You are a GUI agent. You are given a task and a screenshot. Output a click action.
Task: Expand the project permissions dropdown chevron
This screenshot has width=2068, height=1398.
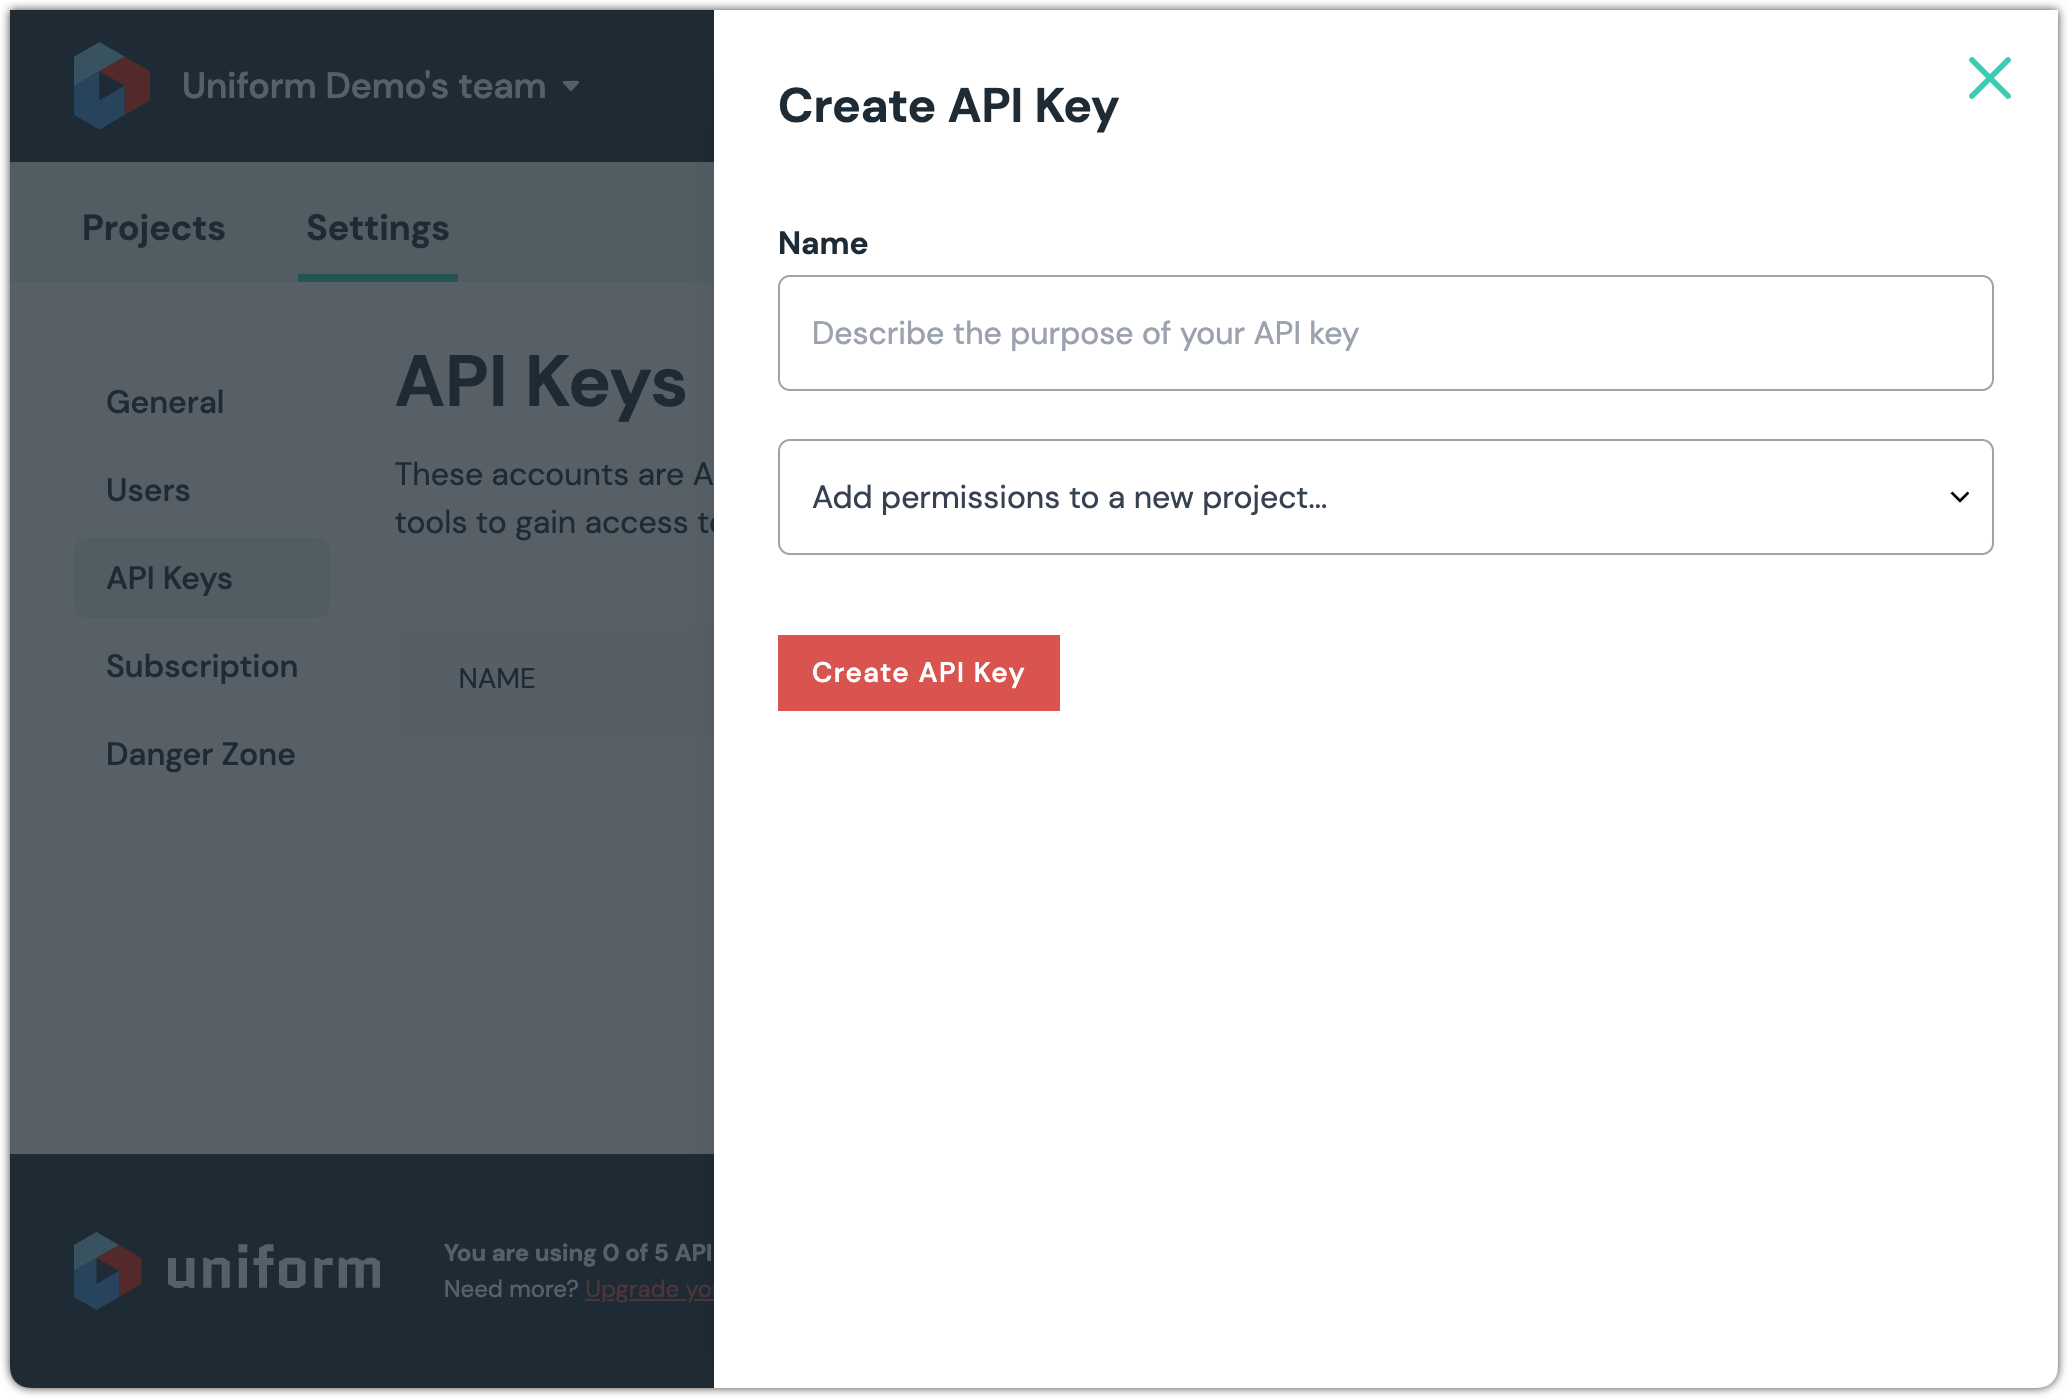point(1959,497)
